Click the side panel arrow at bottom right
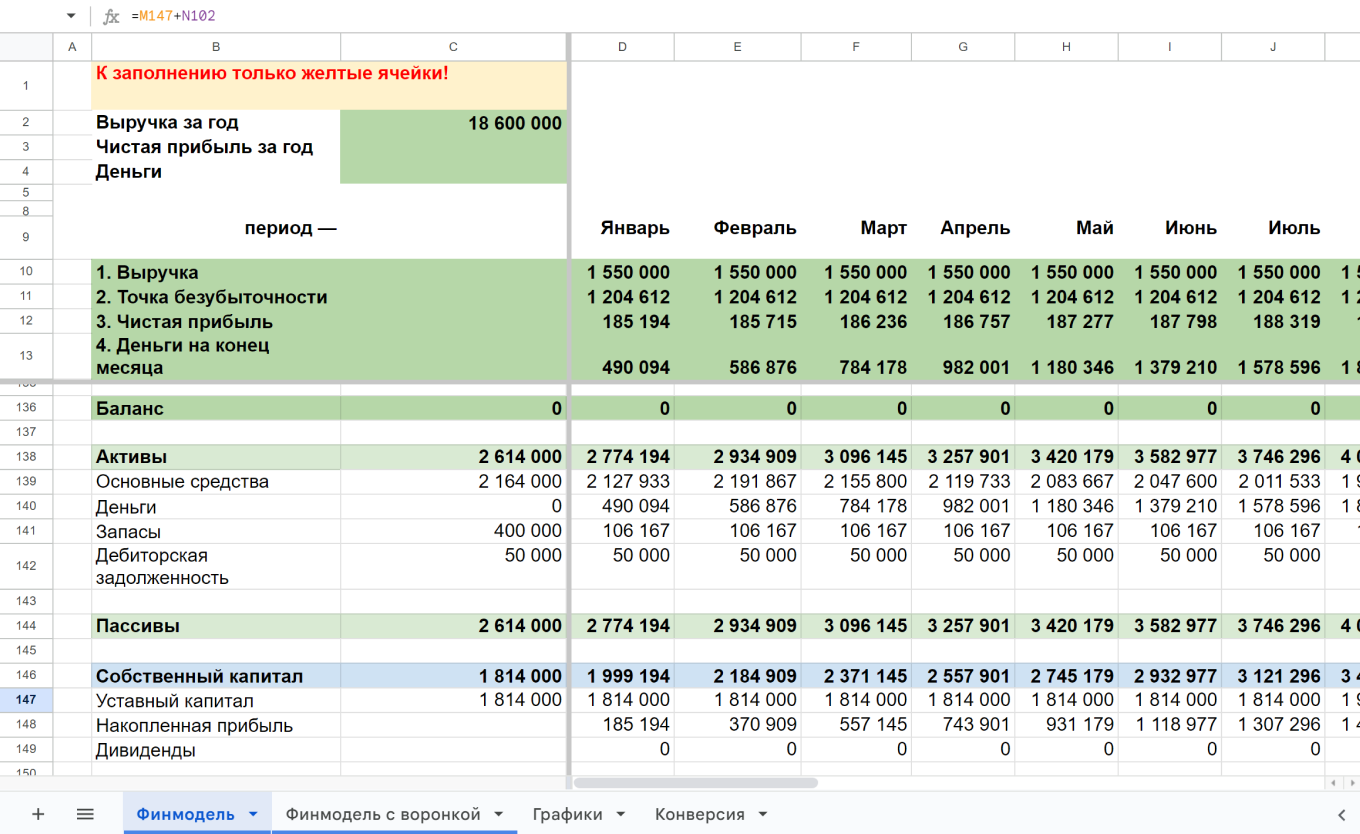The height and width of the screenshot is (834, 1360). point(1342,814)
